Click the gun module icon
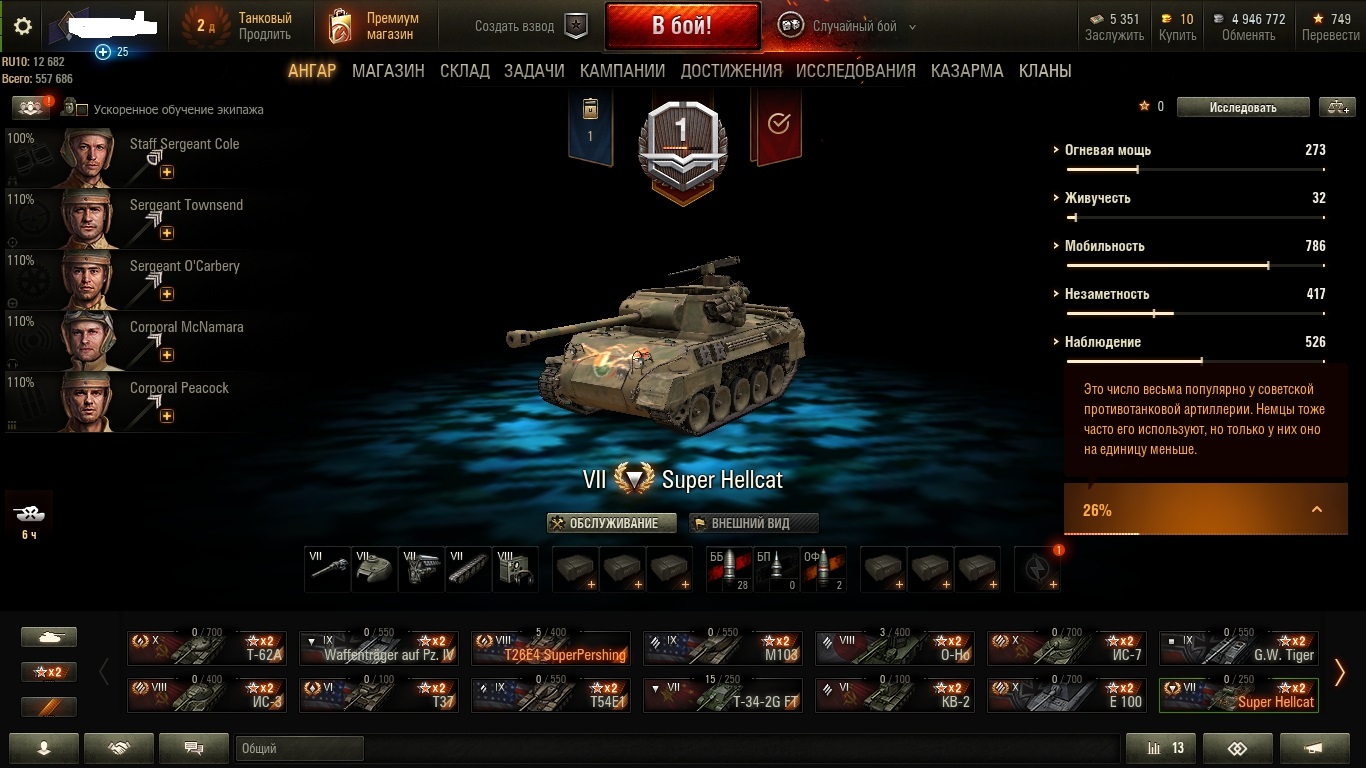 pos(328,569)
